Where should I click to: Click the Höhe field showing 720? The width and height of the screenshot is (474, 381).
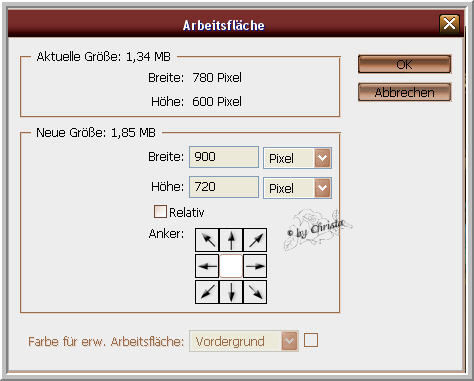tap(224, 187)
